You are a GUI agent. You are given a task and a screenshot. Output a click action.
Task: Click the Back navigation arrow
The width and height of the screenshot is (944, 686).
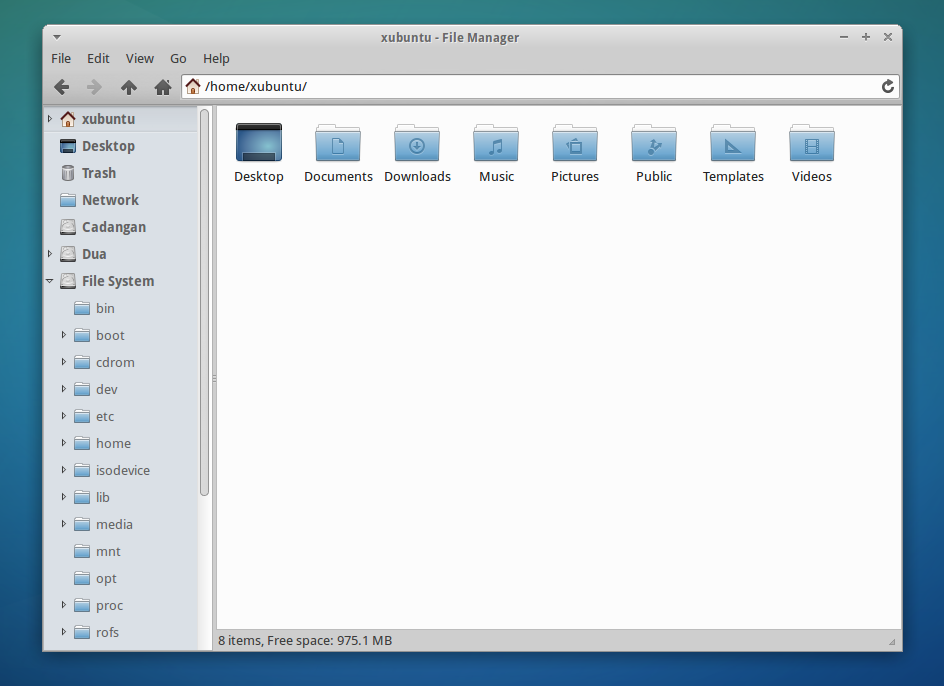(x=61, y=87)
